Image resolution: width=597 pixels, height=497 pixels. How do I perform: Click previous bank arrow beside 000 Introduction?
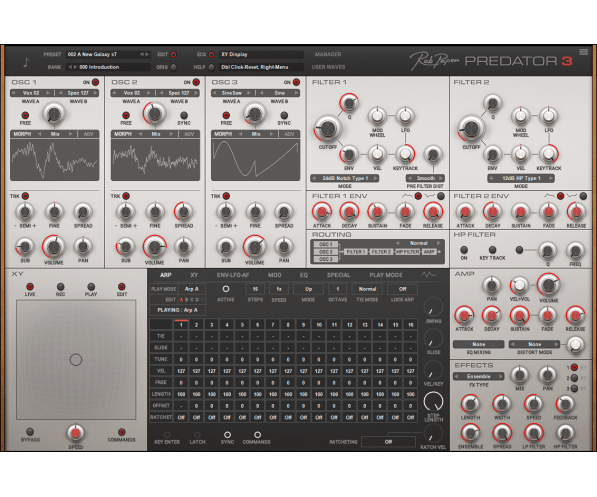pyautogui.click(x=70, y=67)
